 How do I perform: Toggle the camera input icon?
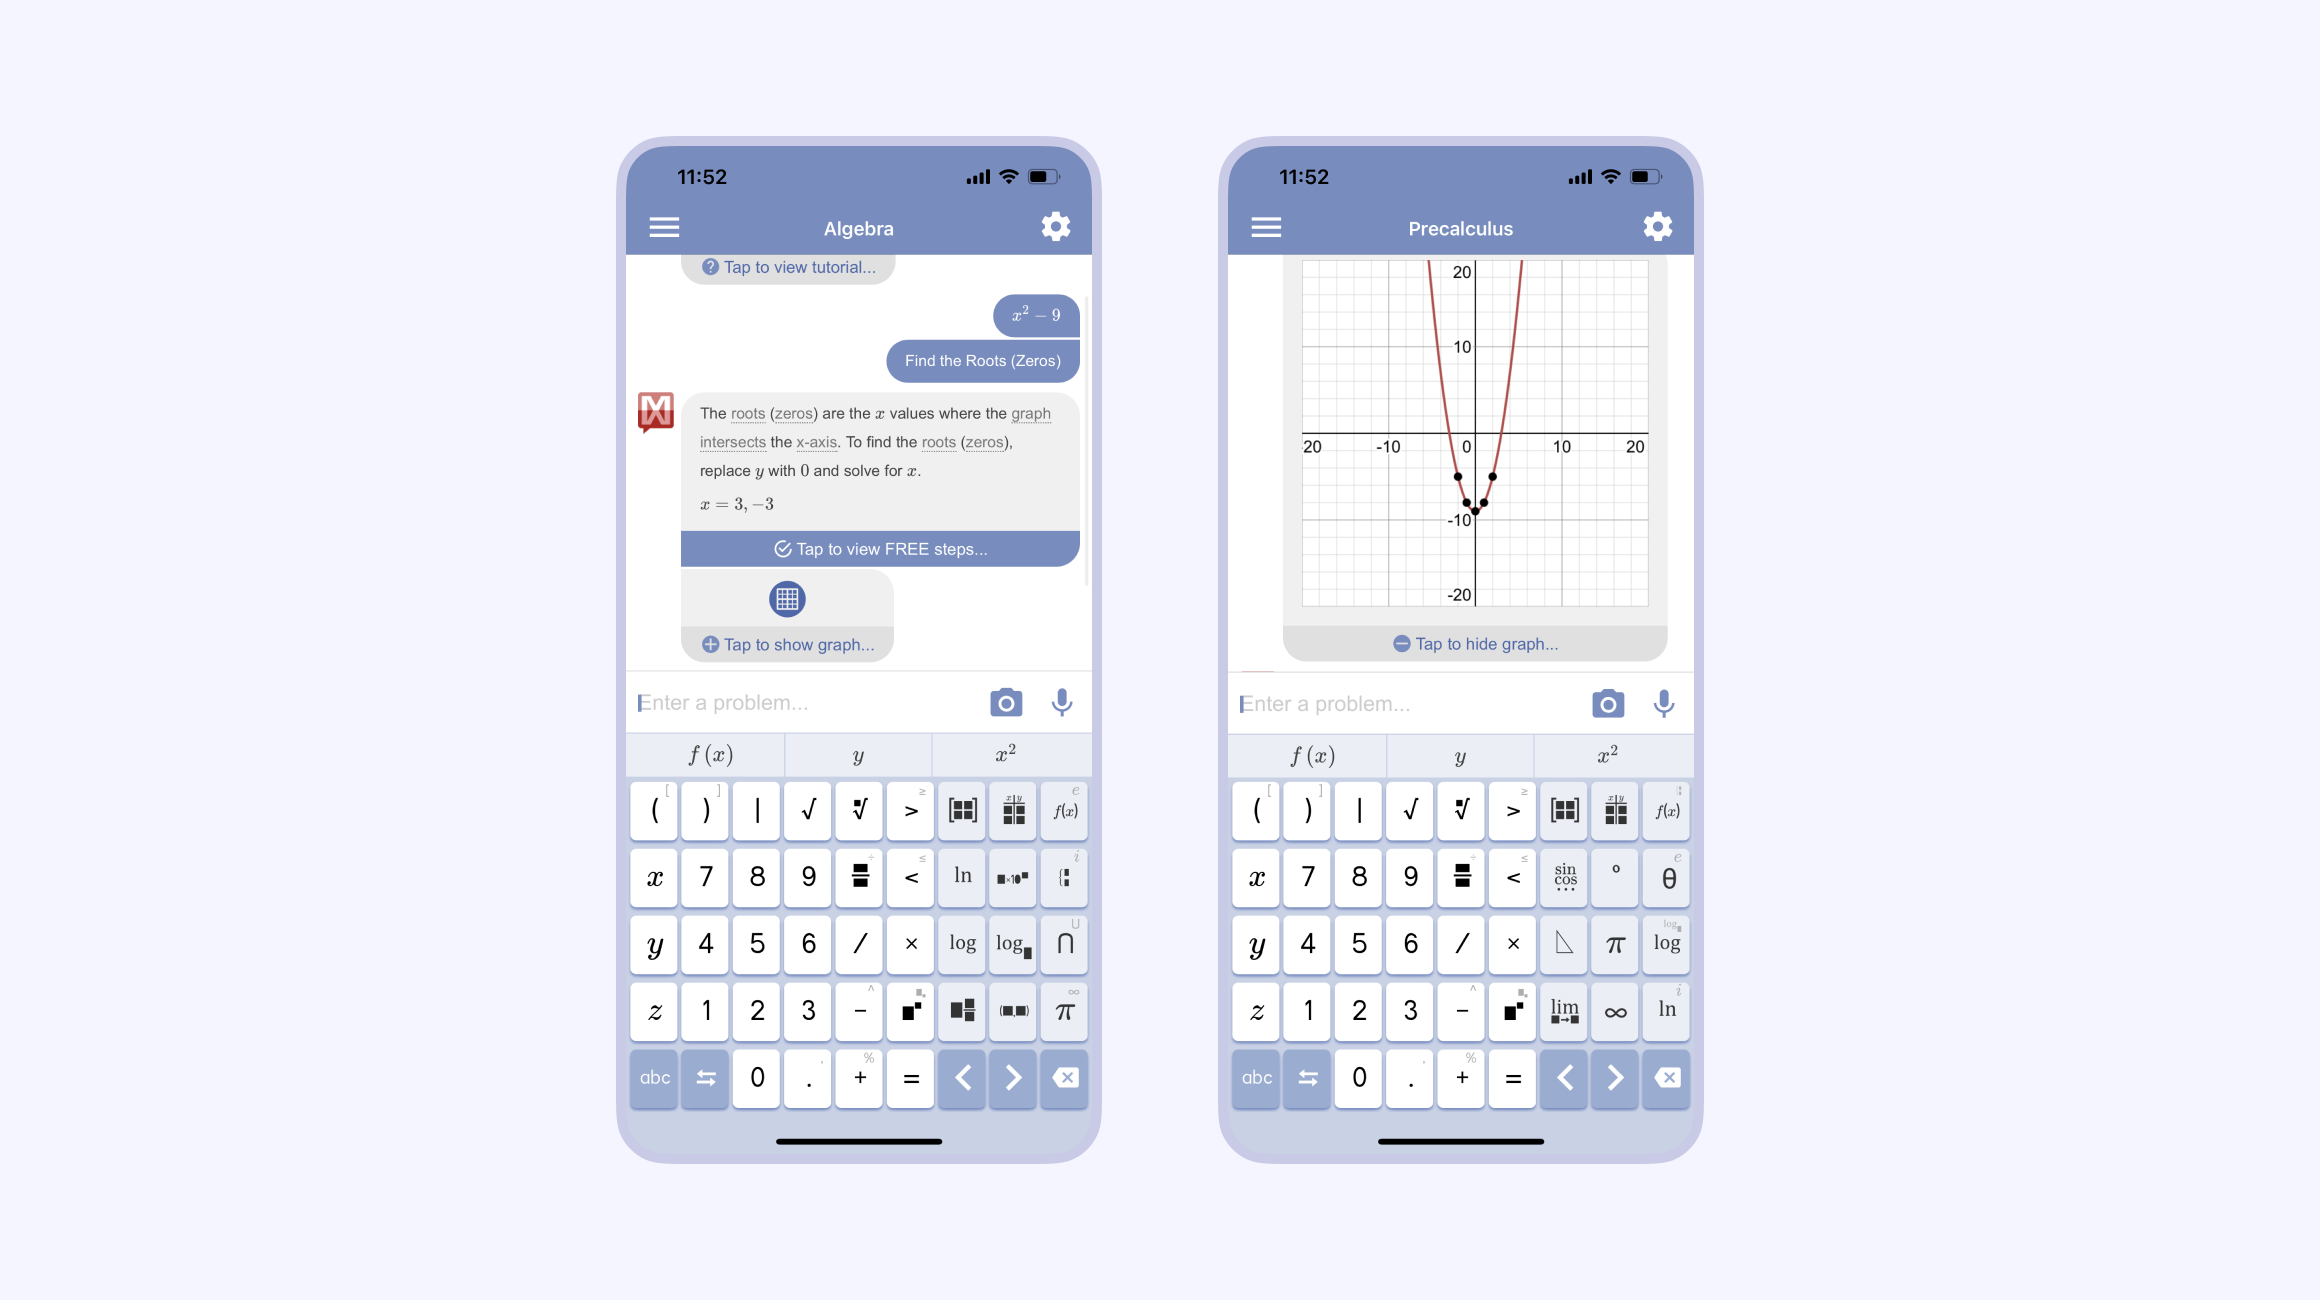[1005, 703]
